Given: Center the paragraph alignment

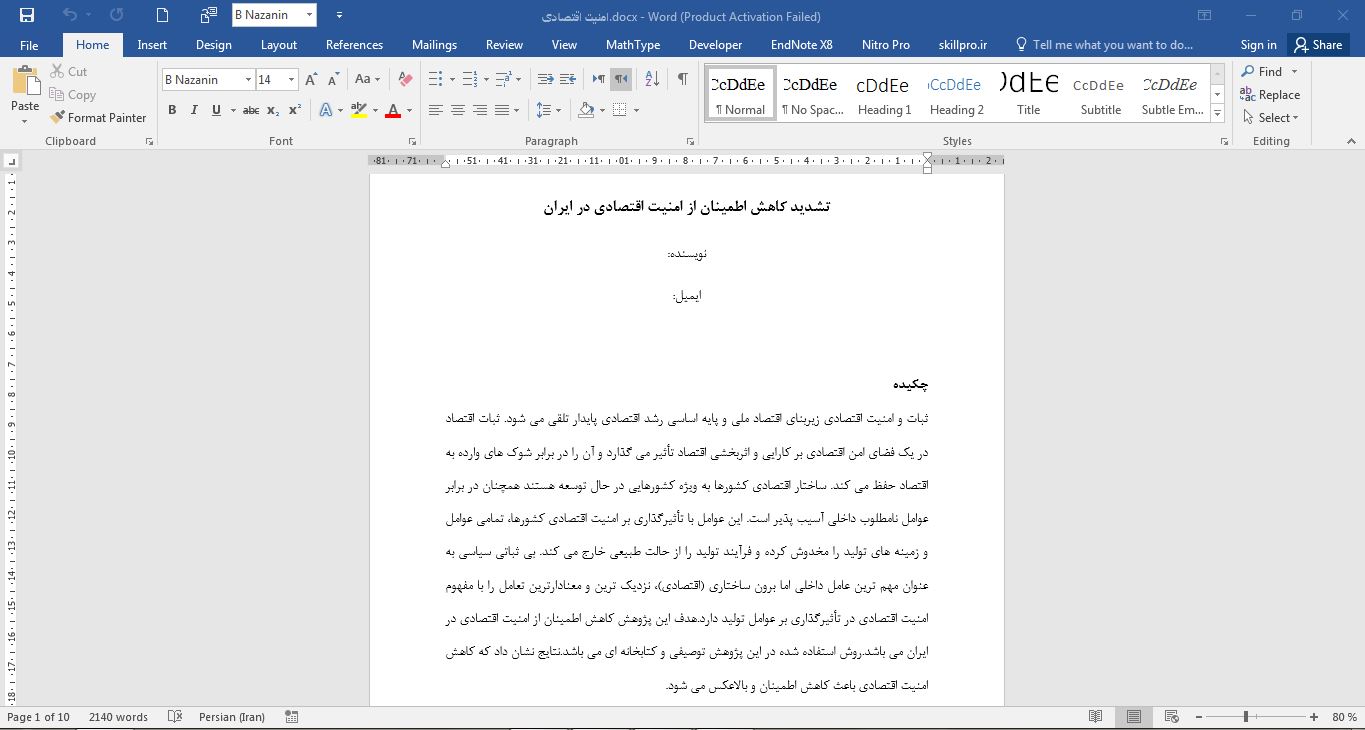Looking at the screenshot, I should coord(458,110).
